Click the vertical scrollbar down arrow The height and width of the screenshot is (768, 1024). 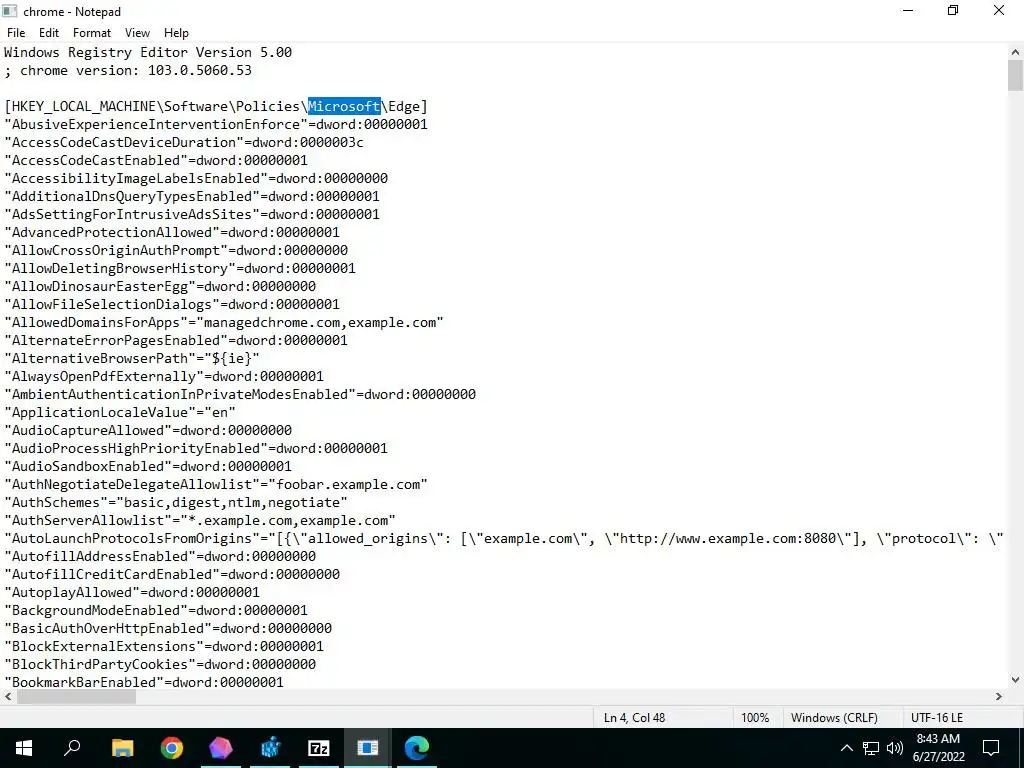pos(1015,680)
